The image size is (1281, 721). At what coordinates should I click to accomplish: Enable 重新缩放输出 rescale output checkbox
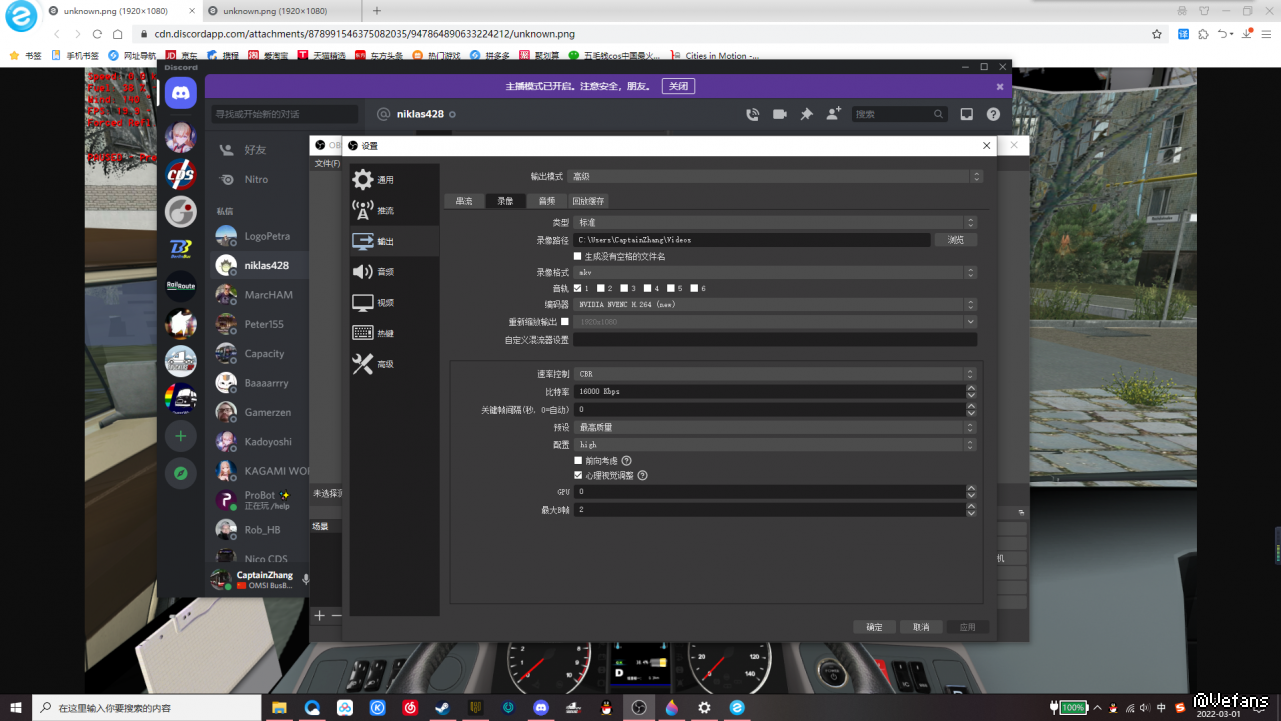click(x=565, y=322)
